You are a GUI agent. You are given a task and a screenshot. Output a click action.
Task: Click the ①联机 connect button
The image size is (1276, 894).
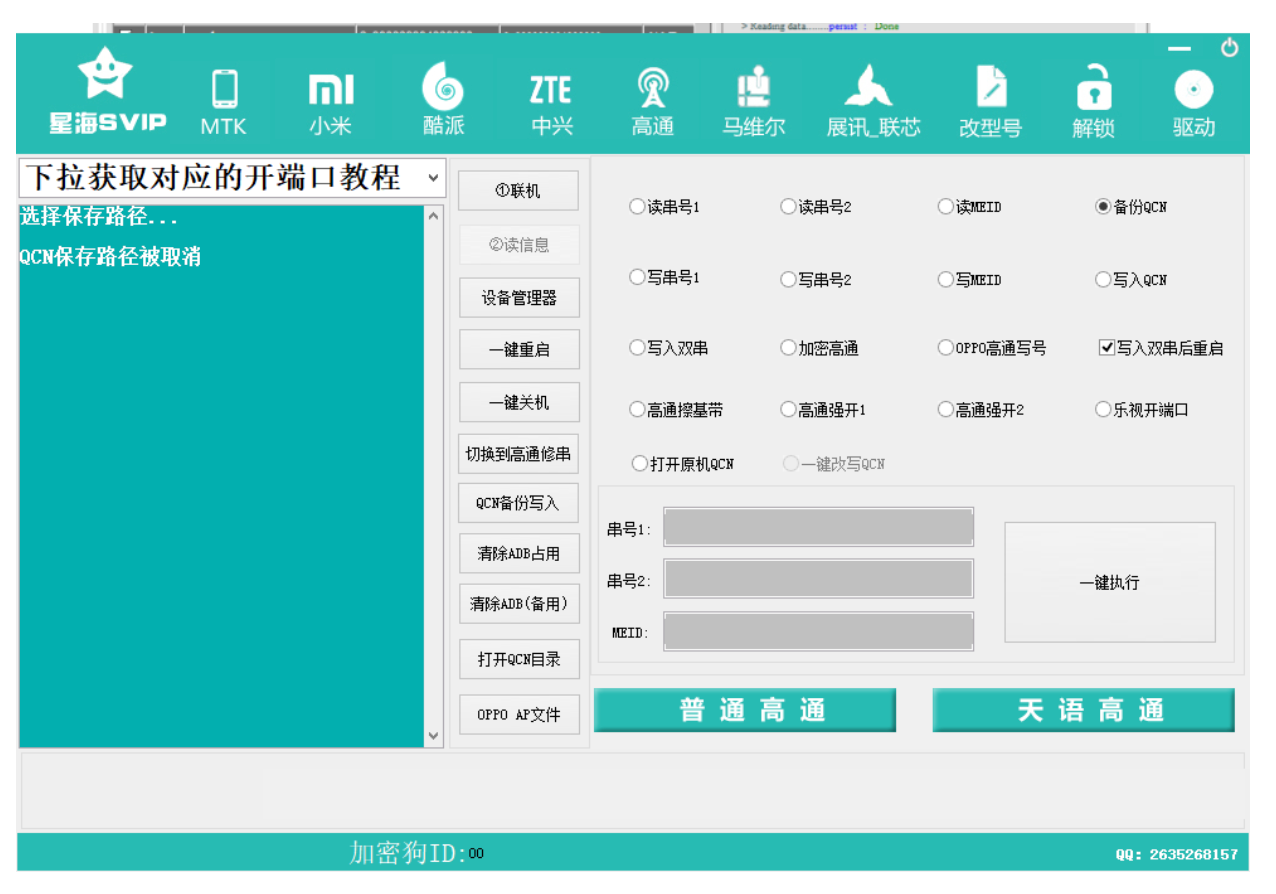pos(518,191)
